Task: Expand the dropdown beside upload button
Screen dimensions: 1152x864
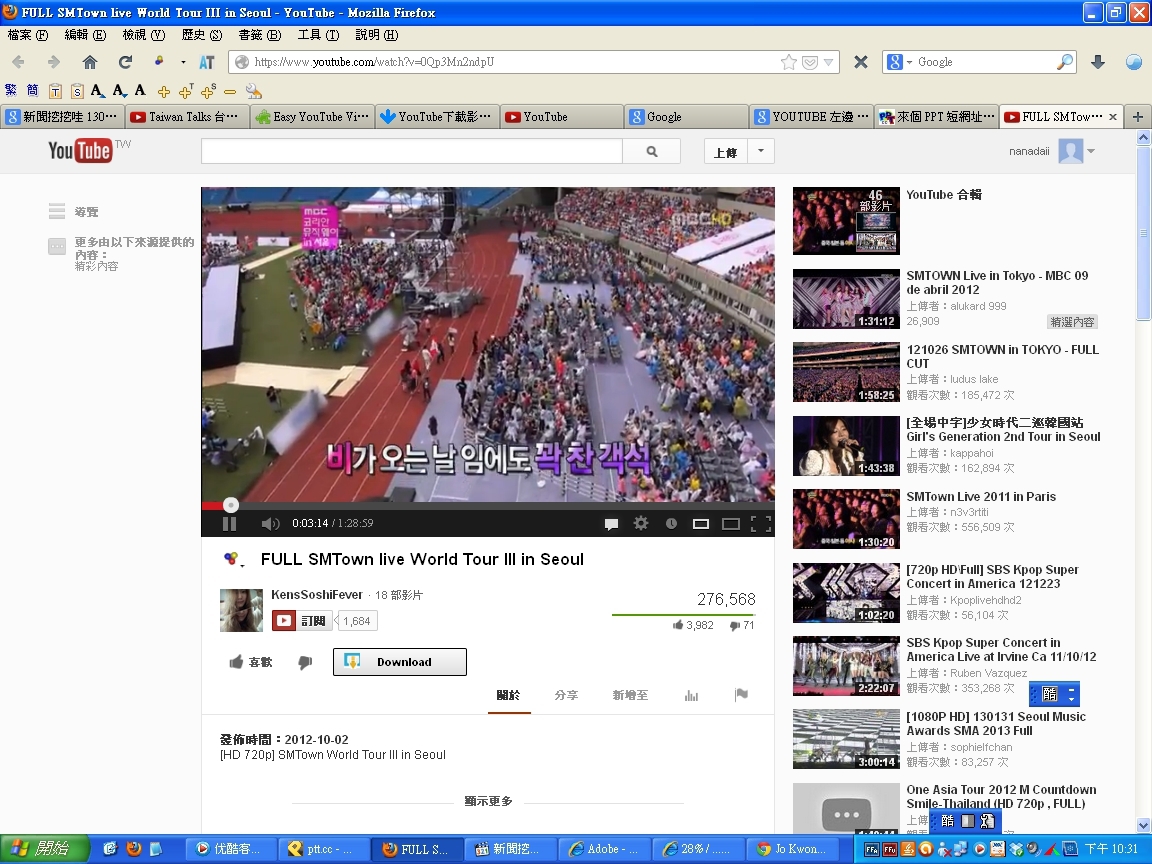Action: point(761,152)
